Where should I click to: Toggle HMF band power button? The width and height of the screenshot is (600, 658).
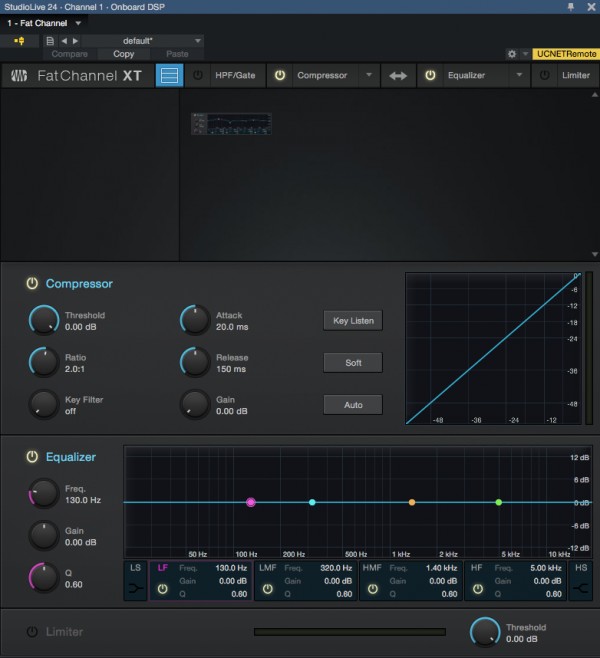pyautogui.click(x=373, y=589)
